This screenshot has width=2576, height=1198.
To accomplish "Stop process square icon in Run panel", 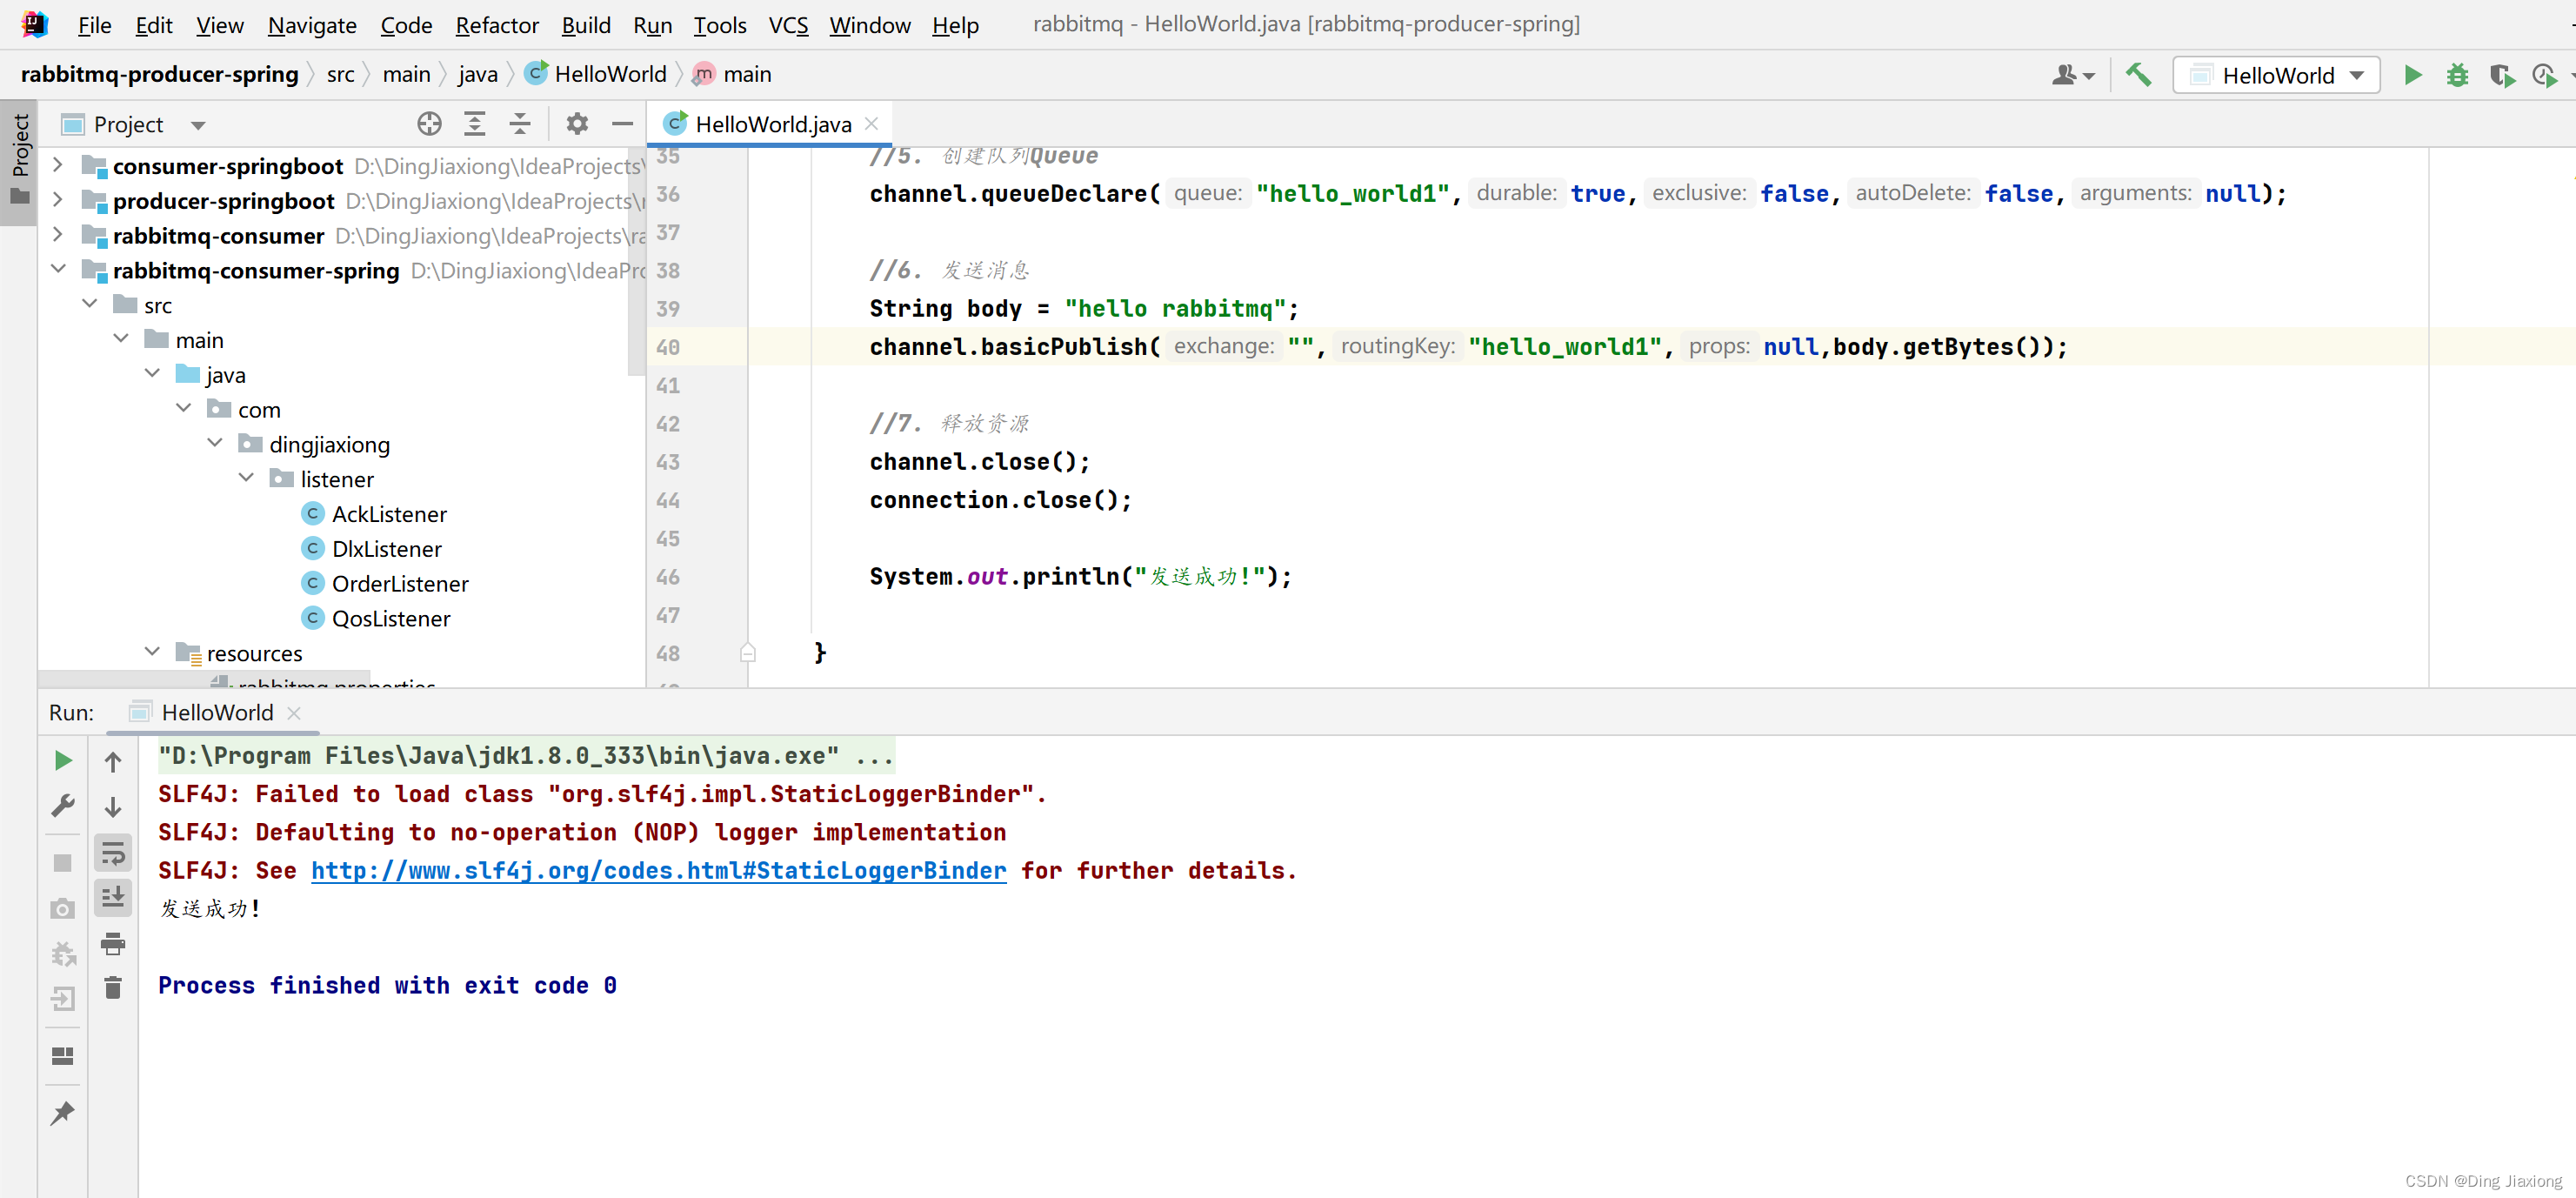I will (x=62, y=862).
